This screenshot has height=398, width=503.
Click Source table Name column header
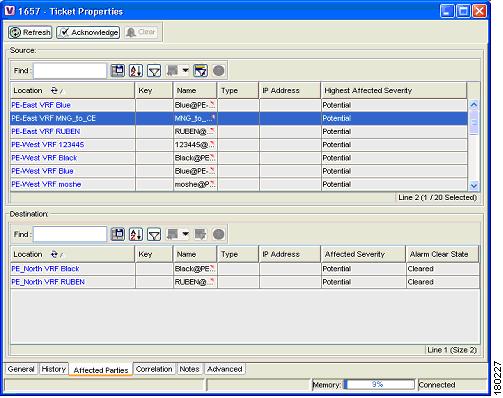pyautogui.click(x=195, y=90)
